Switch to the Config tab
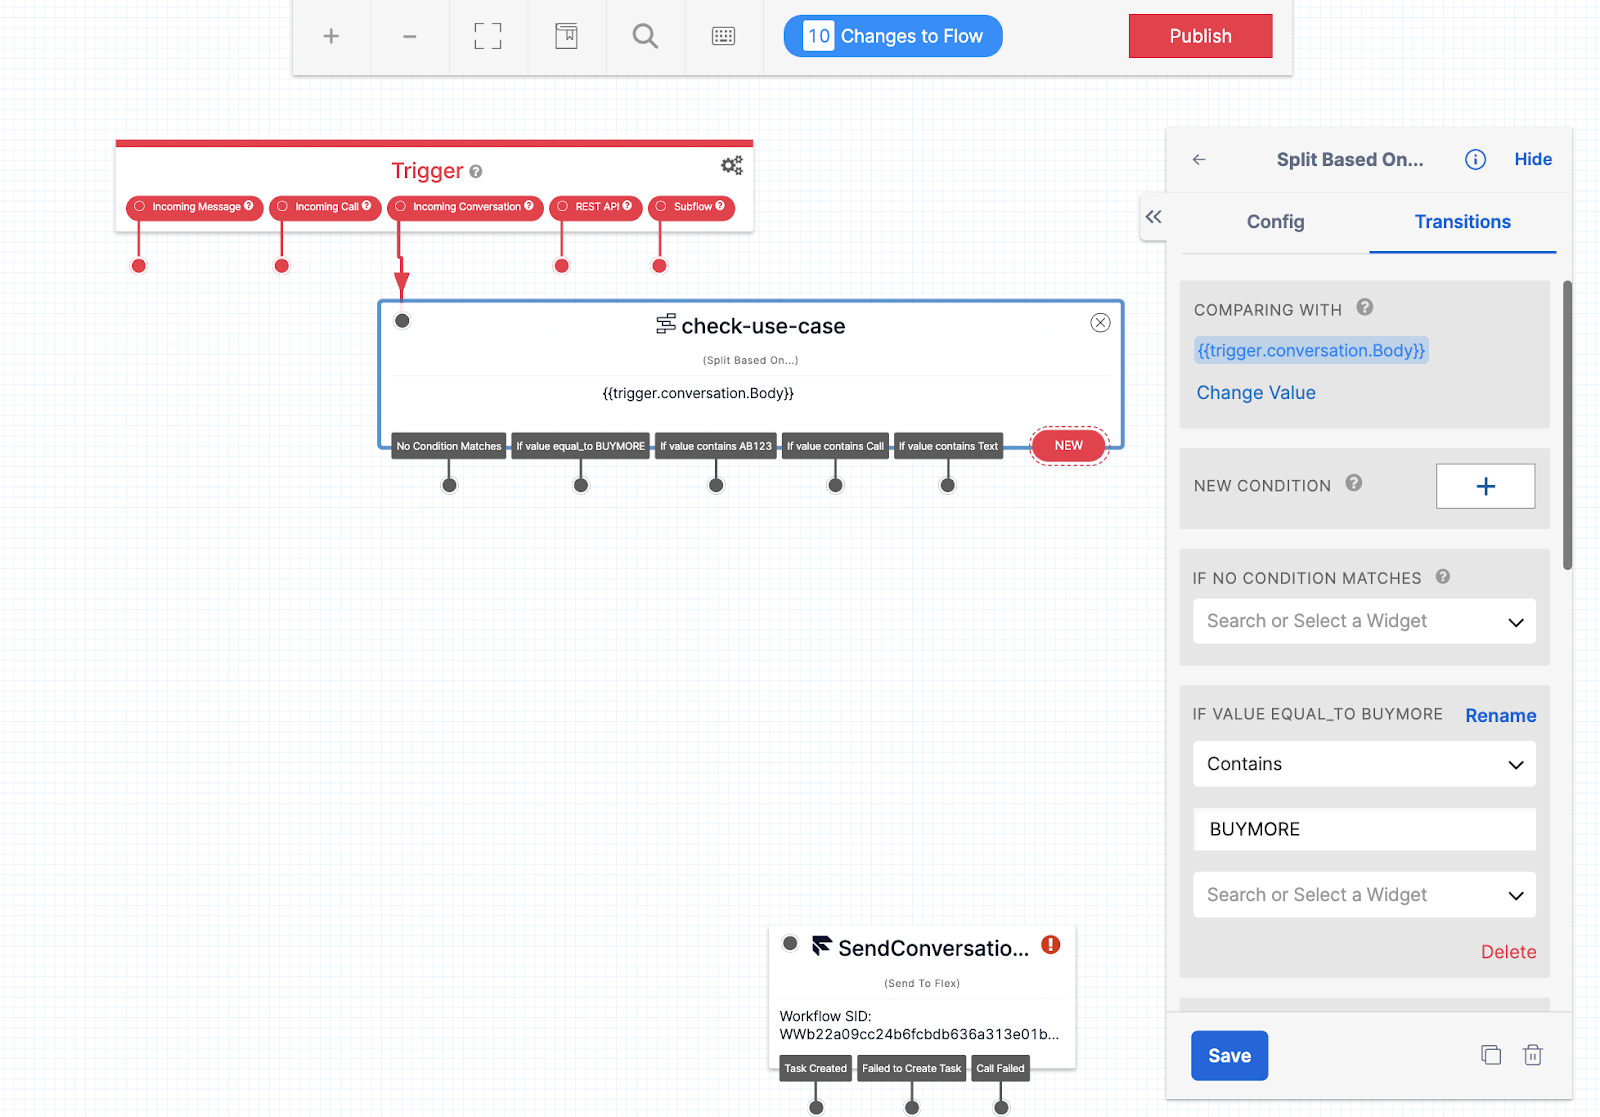 1275,222
